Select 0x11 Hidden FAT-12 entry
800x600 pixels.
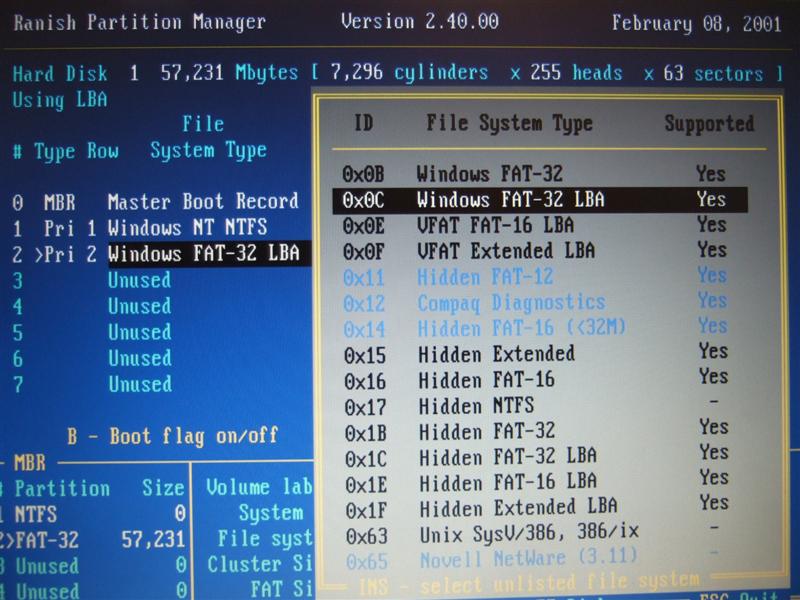click(535, 277)
